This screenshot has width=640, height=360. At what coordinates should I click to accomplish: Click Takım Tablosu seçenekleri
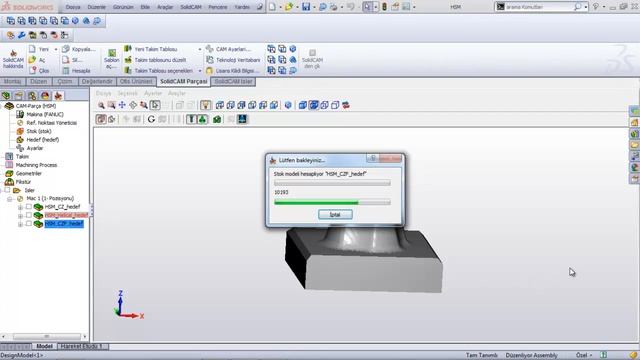pos(159,71)
